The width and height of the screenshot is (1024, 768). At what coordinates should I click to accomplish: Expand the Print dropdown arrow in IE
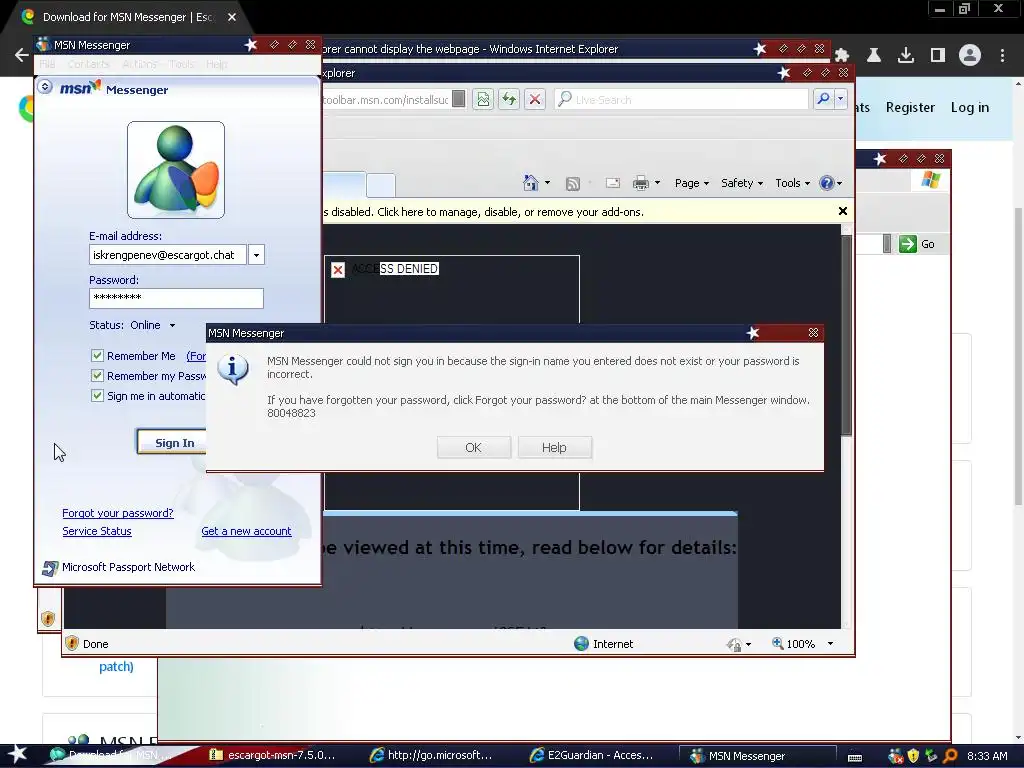[x=657, y=184]
